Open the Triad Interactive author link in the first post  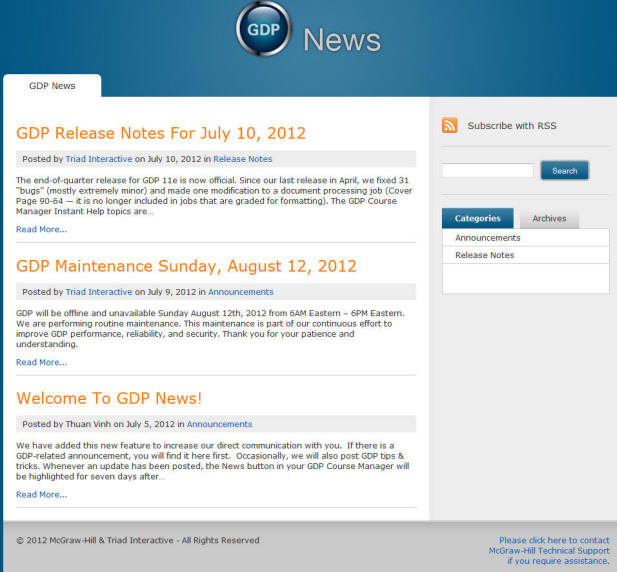tap(99, 159)
